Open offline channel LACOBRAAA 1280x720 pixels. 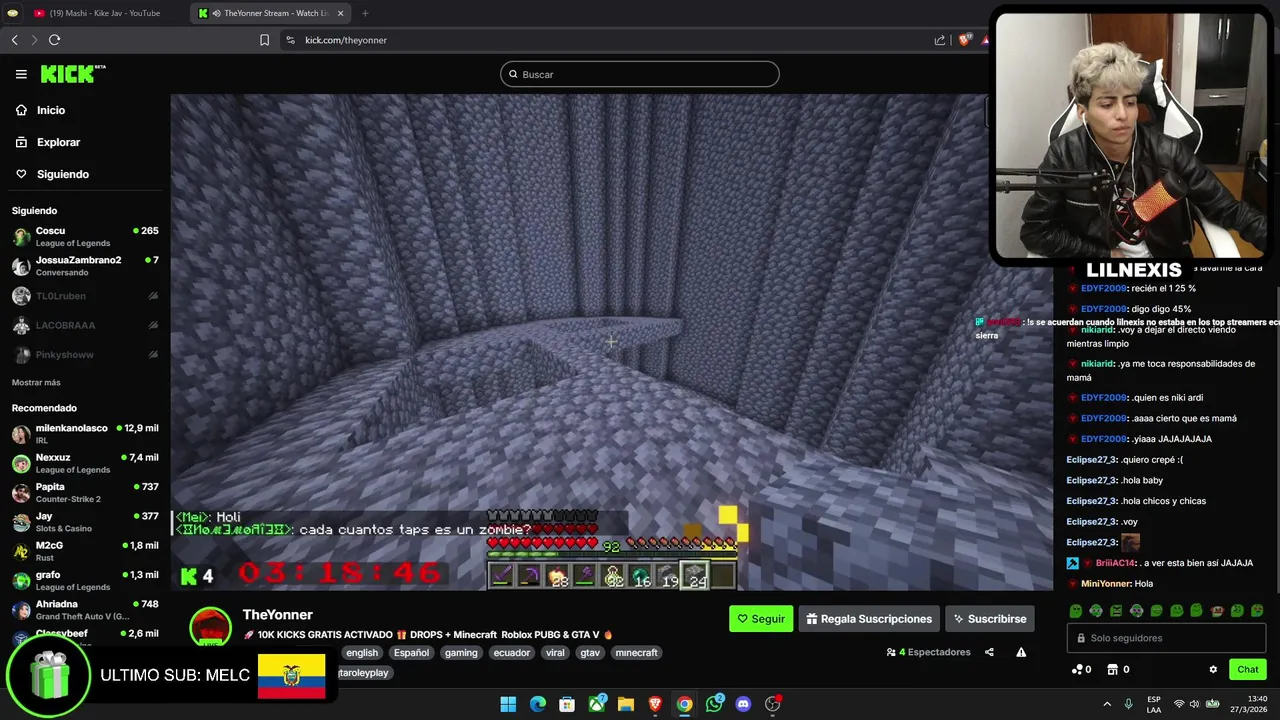click(x=85, y=325)
